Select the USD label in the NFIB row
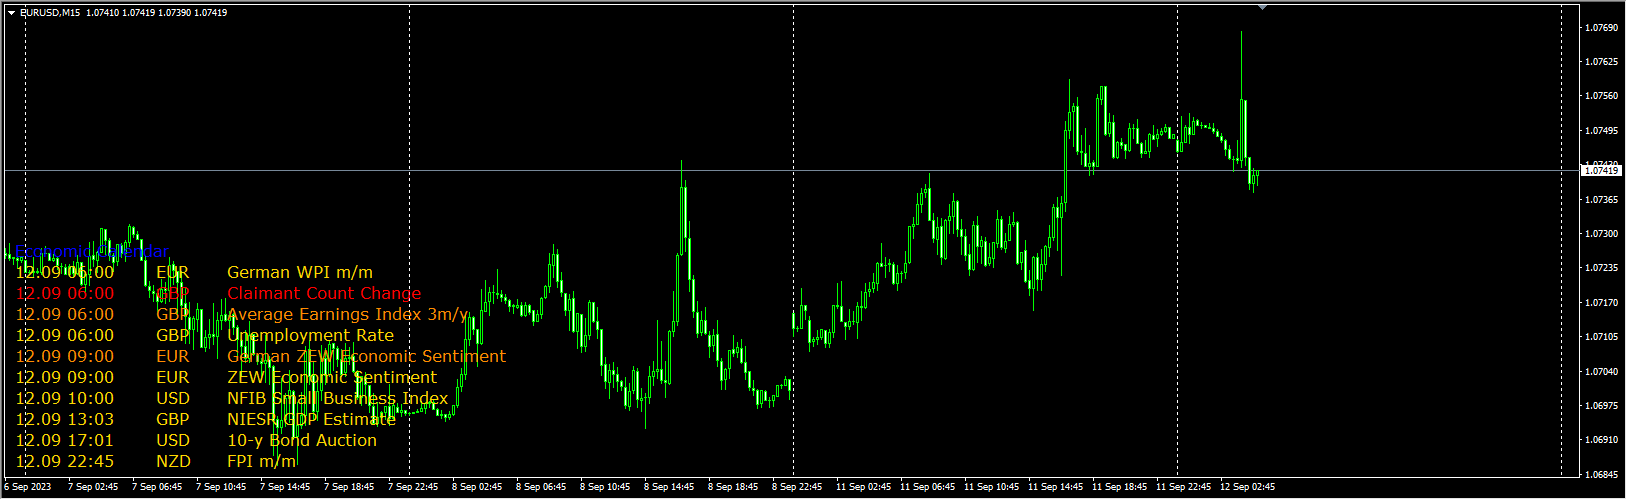1627x500 pixels. point(173,398)
